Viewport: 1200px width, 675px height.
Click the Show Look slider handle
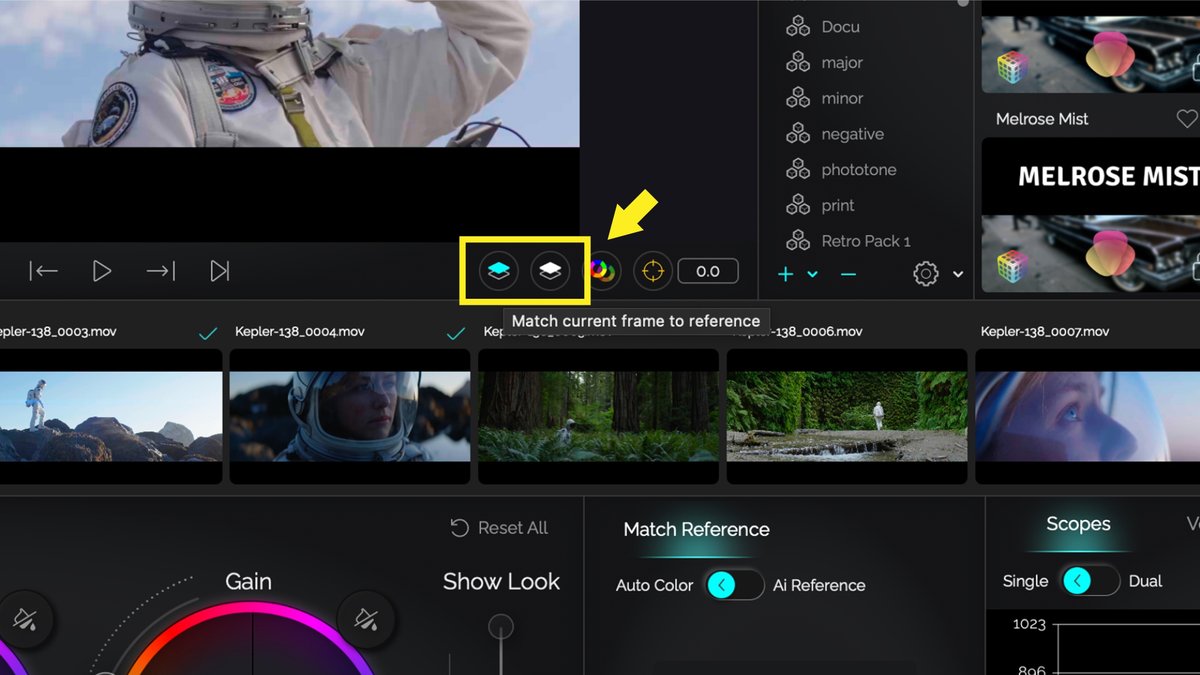tap(501, 627)
